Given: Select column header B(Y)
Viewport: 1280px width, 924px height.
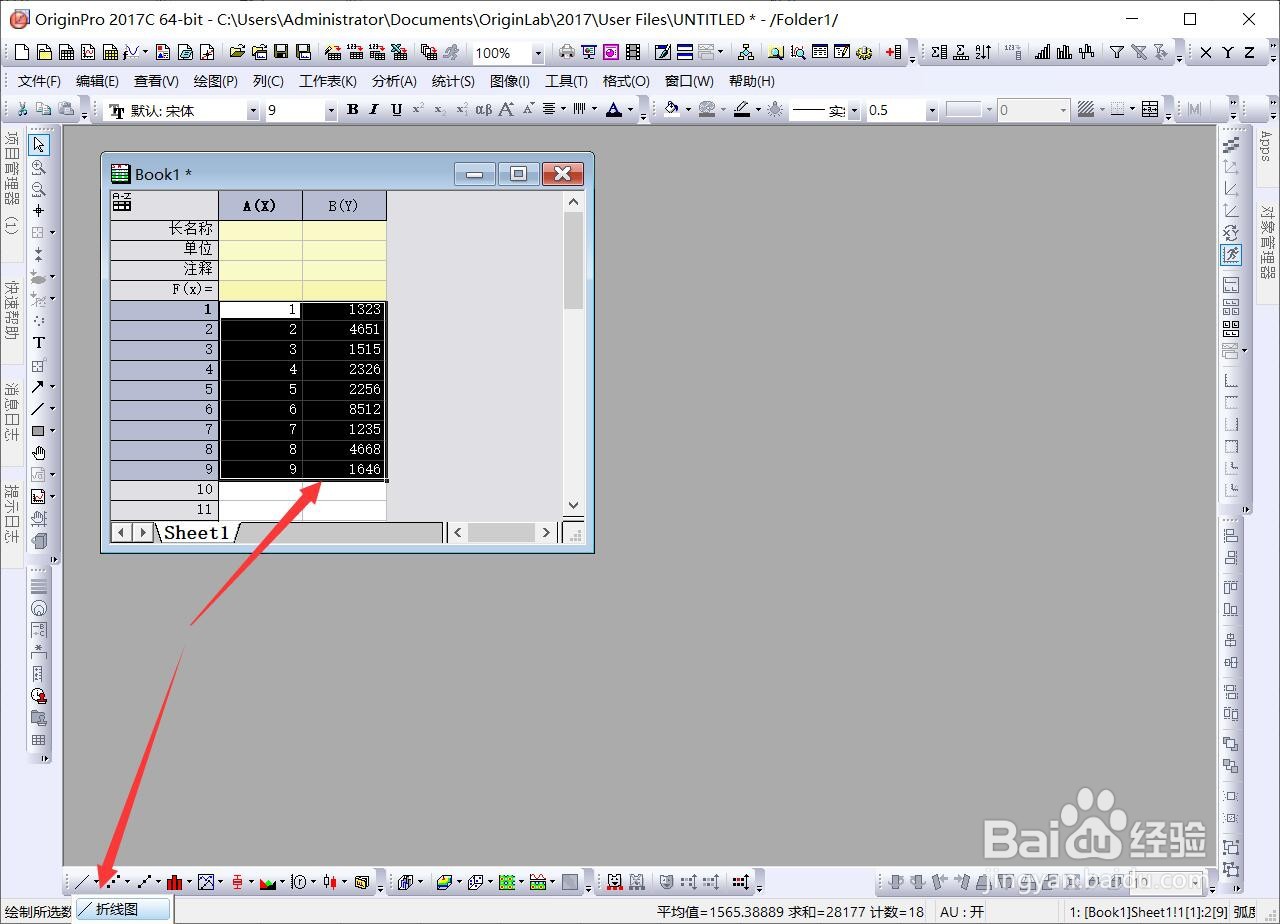Looking at the screenshot, I should (344, 205).
